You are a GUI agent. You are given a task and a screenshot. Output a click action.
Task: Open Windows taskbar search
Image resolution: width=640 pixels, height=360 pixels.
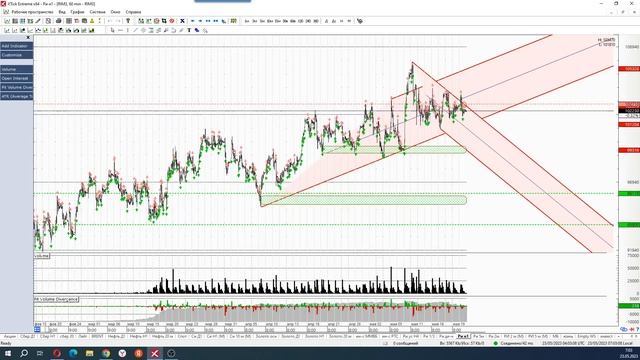(x=24, y=353)
